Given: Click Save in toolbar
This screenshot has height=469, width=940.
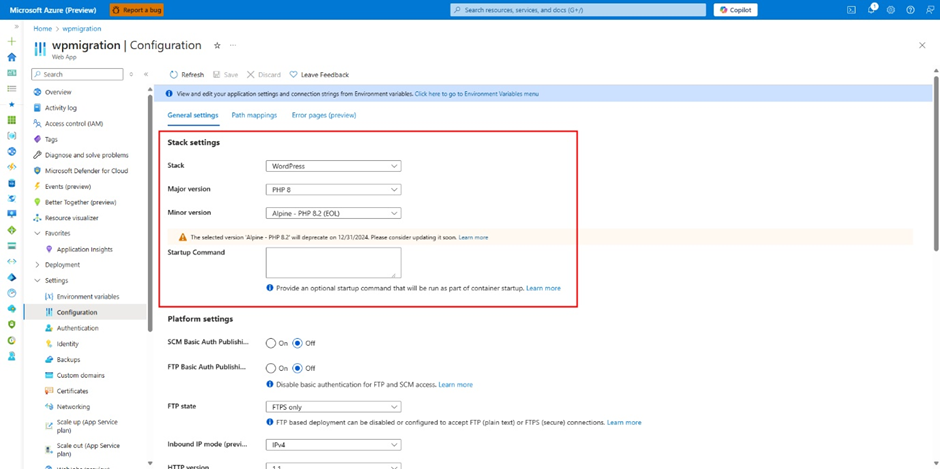Looking at the screenshot, I should [225, 75].
